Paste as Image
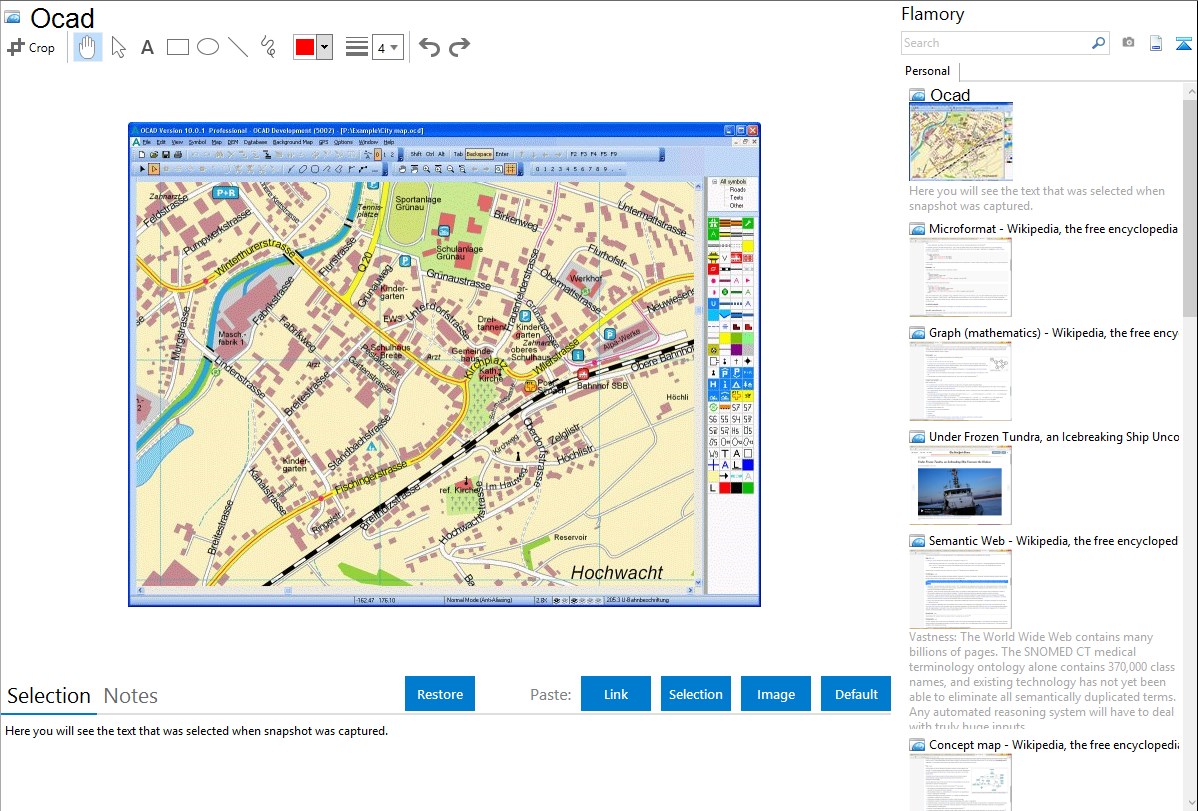Image resolution: width=1198 pixels, height=811 pixels. (x=775, y=694)
